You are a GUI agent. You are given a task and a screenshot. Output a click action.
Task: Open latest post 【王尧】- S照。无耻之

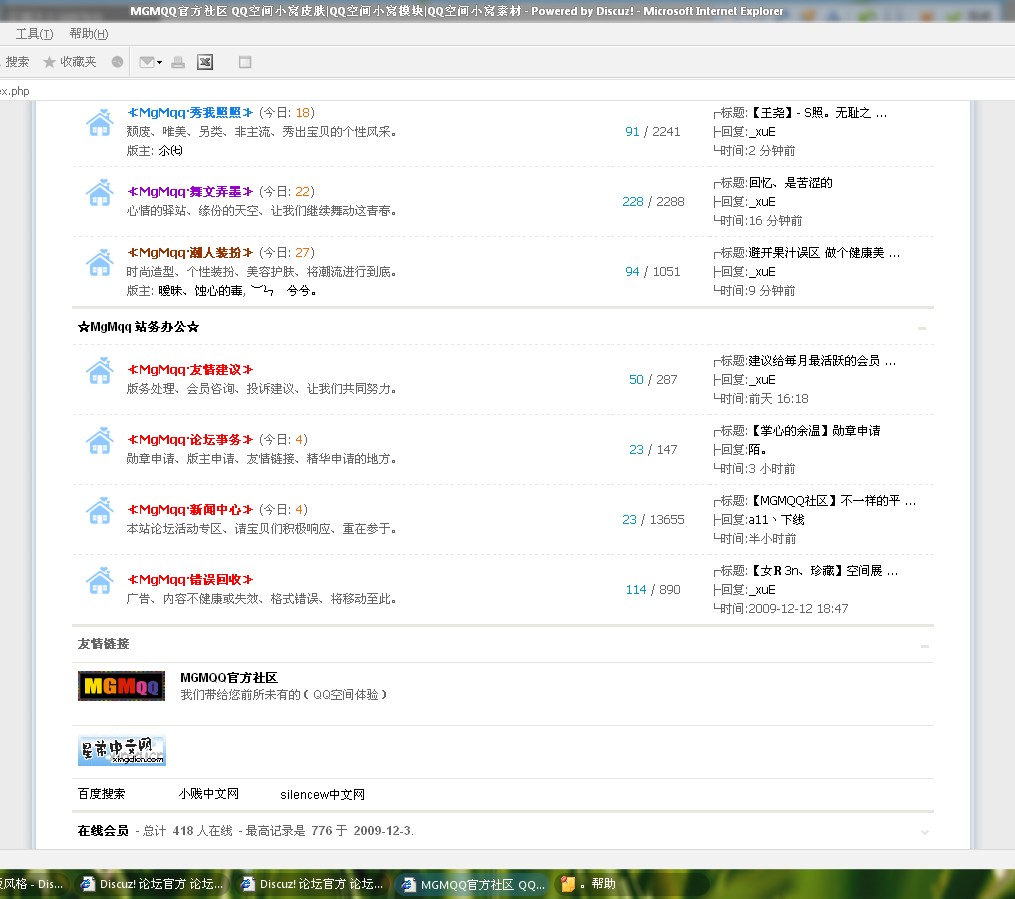[818, 113]
